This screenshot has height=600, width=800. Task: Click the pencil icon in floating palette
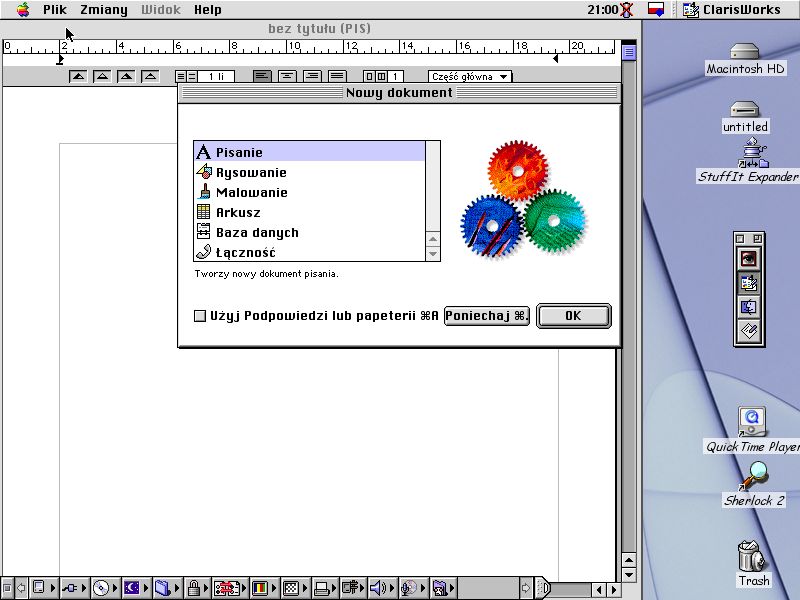click(x=749, y=331)
